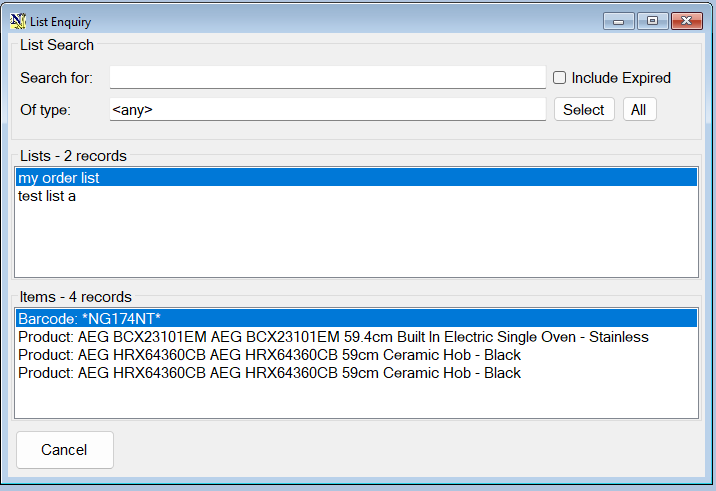Maximize the List Enquiry window
716x491 pixels.
coord(652,21)
